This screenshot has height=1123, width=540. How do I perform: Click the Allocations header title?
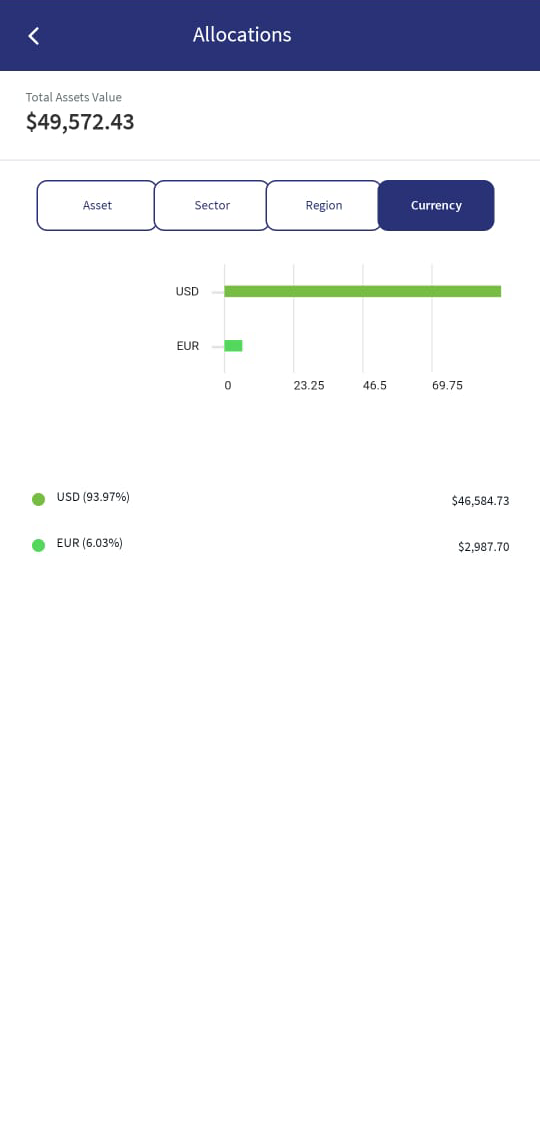(242, 34)
